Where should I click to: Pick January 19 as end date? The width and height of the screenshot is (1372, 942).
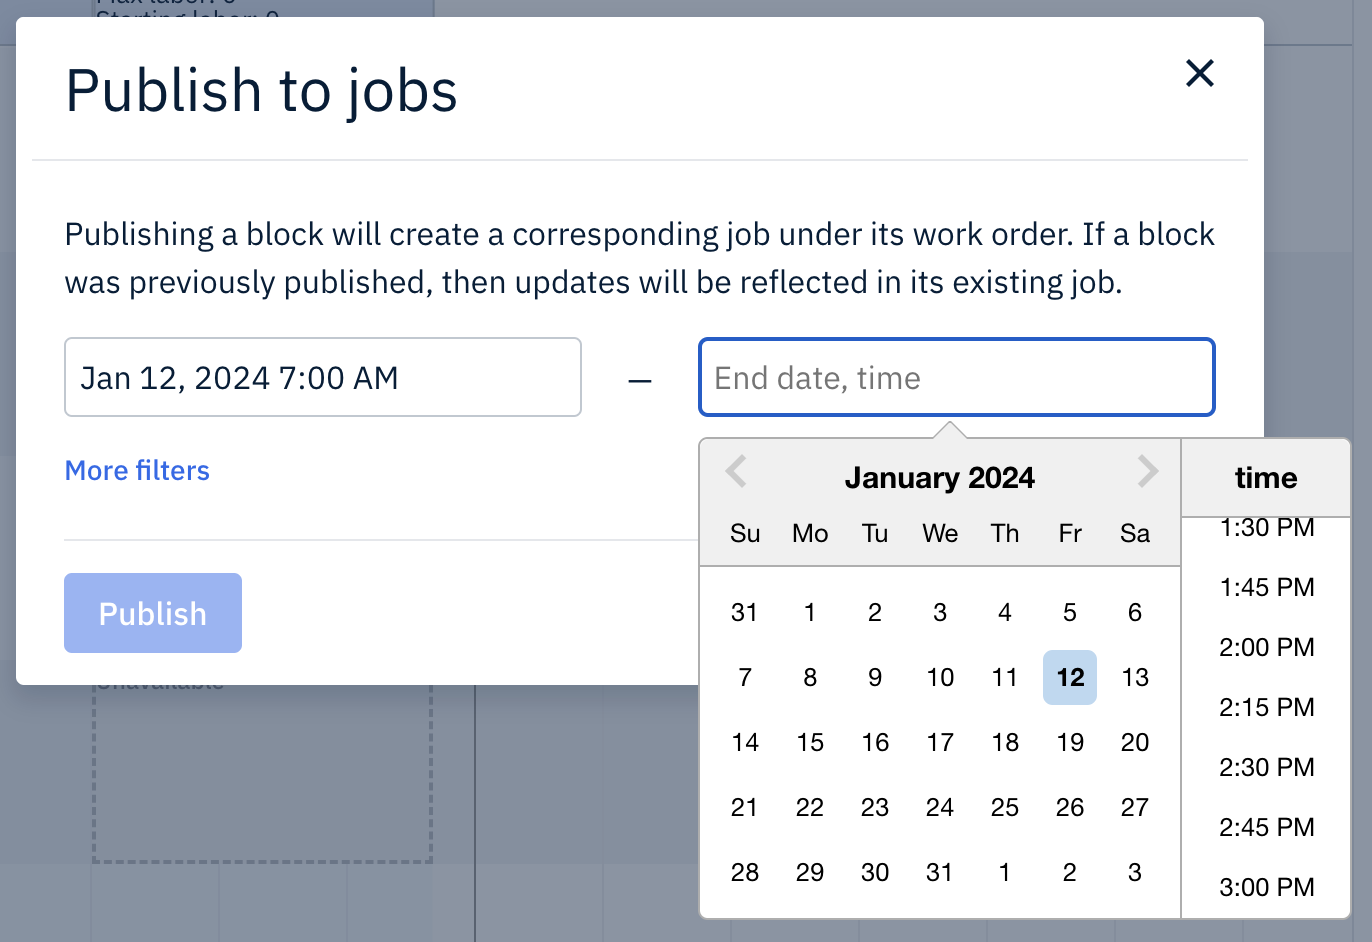tap(1070, 742)
